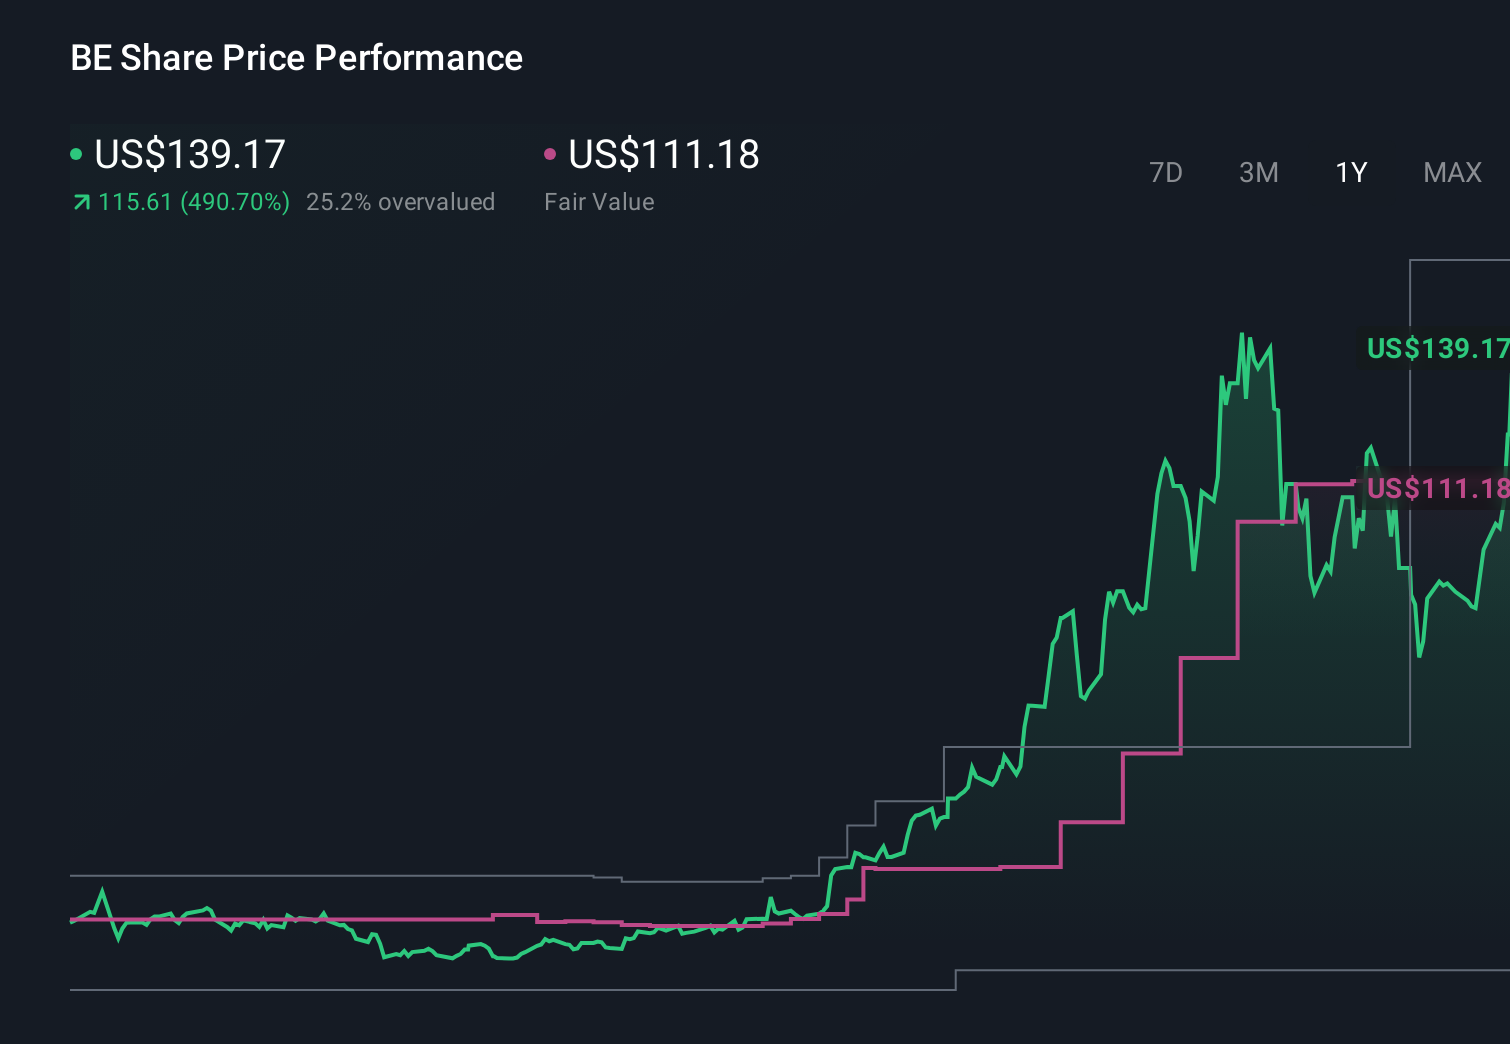Switch to the 3M time range

point(1258,172)
